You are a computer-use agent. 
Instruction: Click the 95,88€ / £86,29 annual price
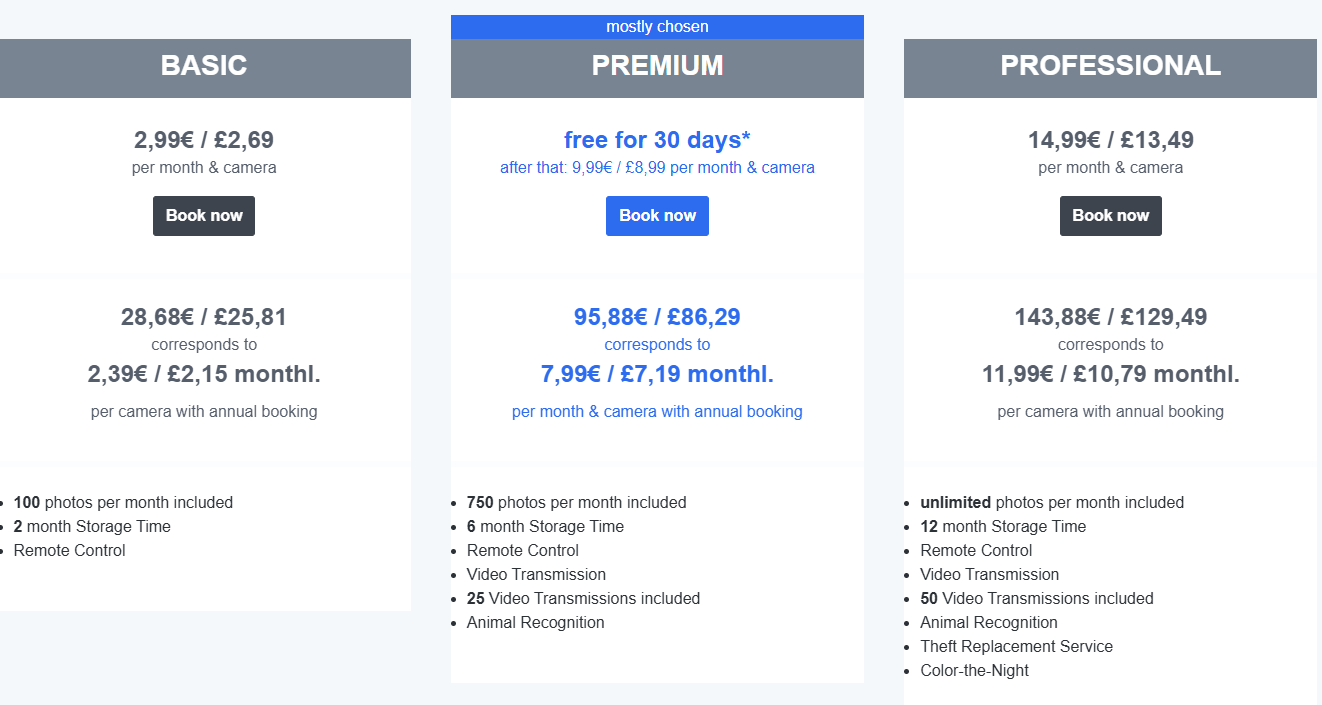(x=657, y=317)
